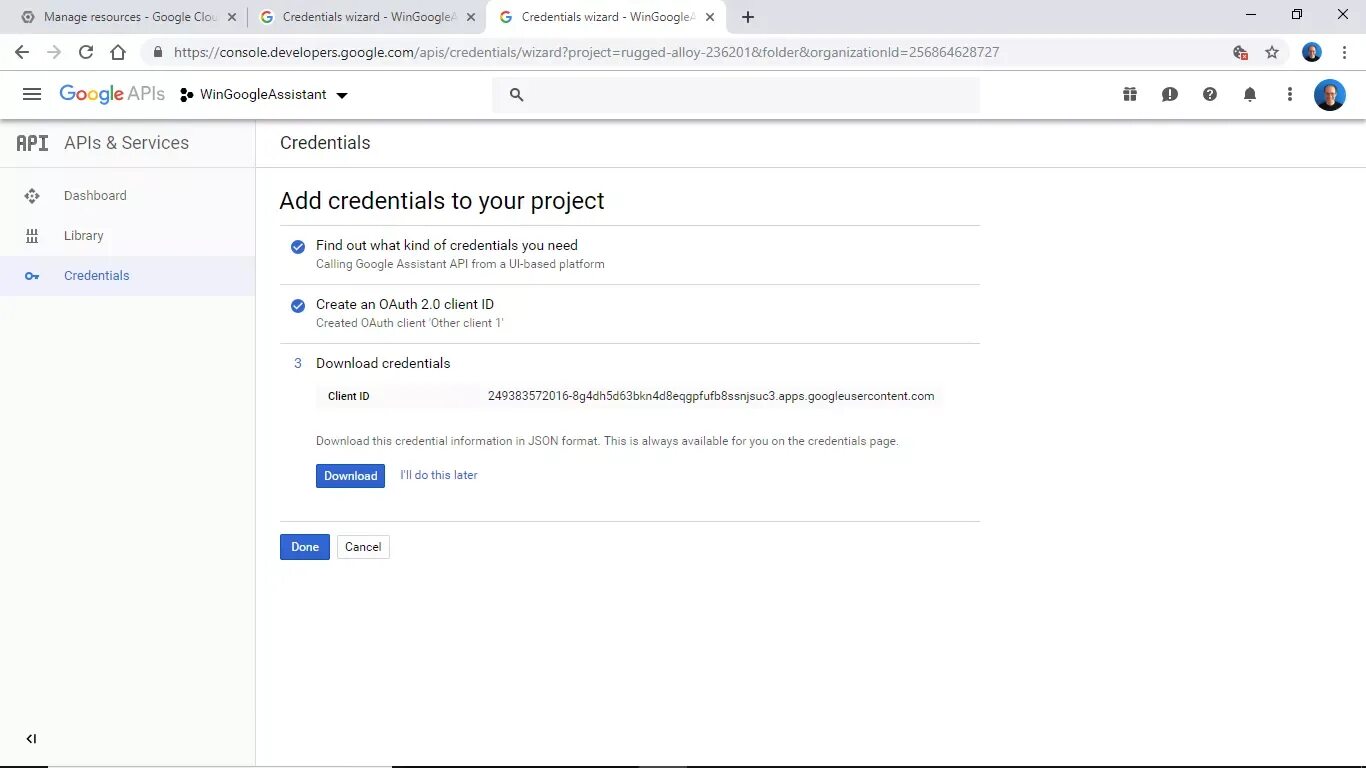Click the APIs & Services heading
Screen dimensions: 1366x768
(126, 143)
